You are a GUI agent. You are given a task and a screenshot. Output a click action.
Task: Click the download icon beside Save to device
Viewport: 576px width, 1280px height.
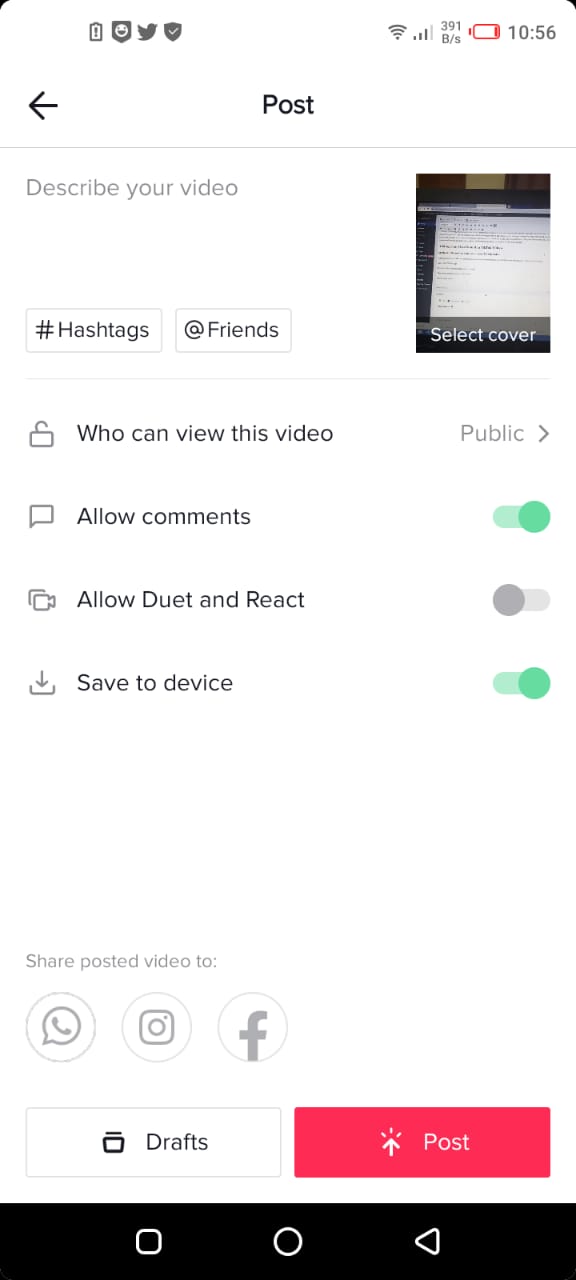point(41,683)
